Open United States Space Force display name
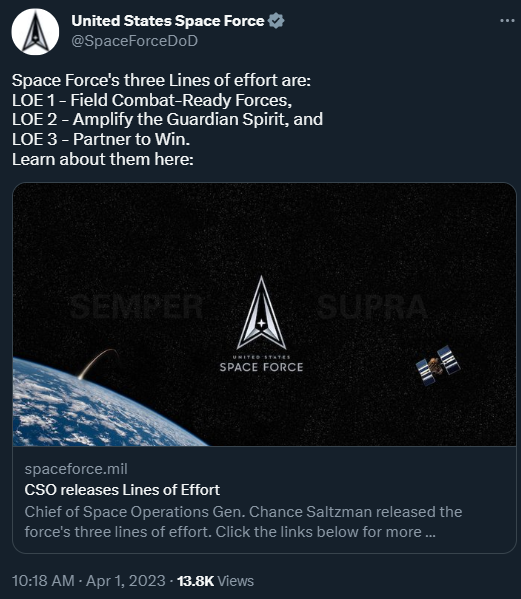The image size is (521, 599). 168,21
